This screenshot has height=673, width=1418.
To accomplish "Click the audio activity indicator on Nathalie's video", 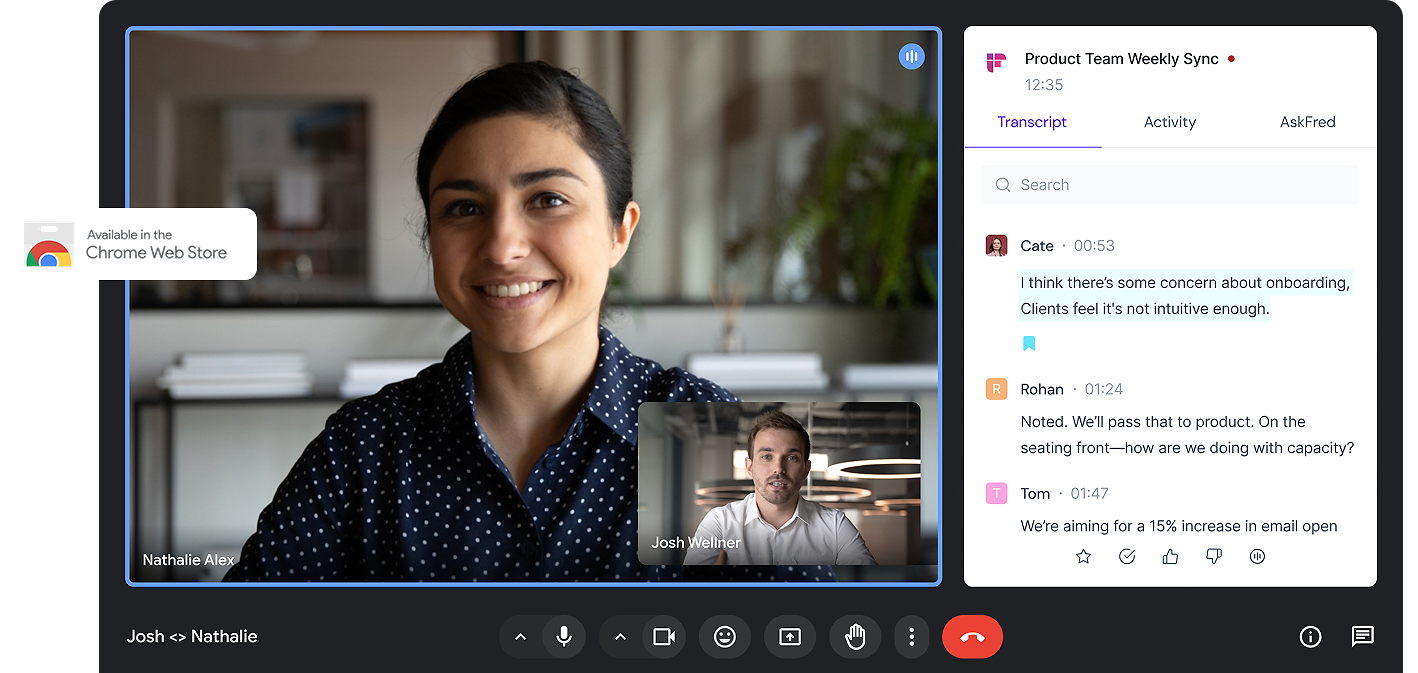I will point(911,57).
